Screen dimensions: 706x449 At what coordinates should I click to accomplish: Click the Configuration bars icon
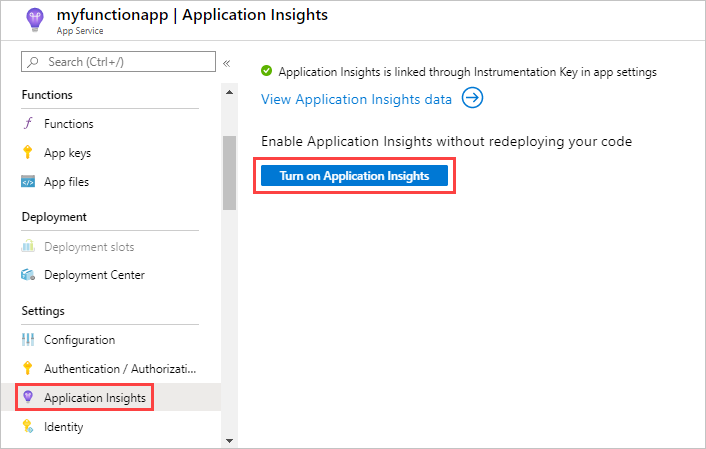[28, 340]
